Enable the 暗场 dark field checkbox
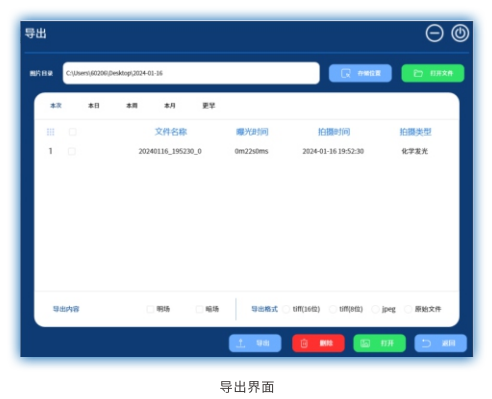The image size is (492, 399). point(199,309)
